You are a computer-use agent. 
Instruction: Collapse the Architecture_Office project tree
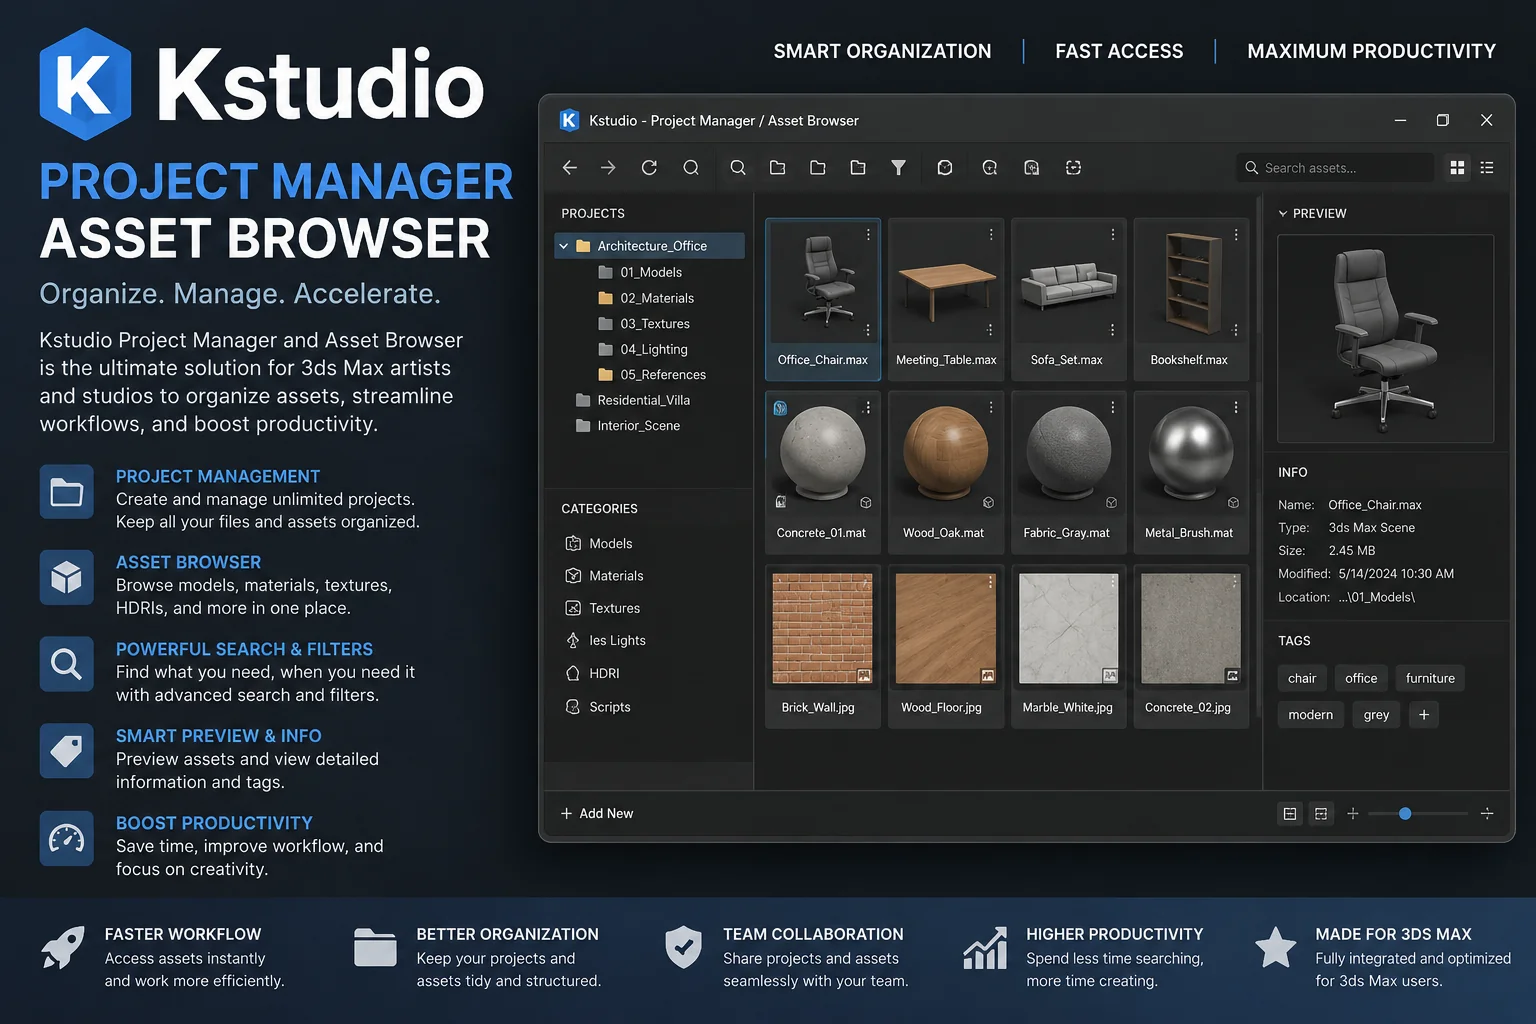(x=564, y=246)
